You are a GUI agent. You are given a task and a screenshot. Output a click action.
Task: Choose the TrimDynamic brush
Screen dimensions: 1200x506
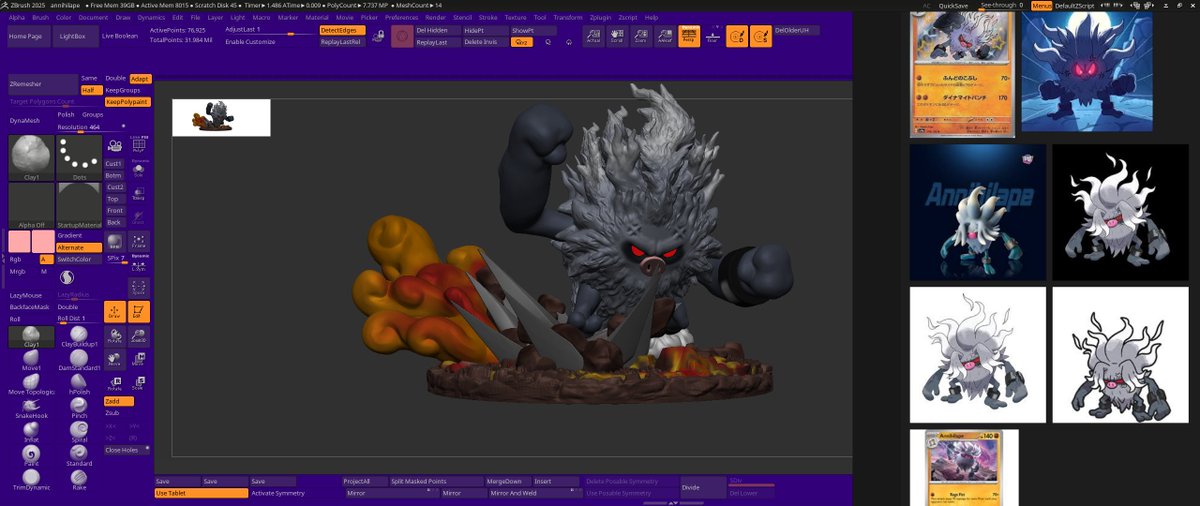(x=31, y=479)
